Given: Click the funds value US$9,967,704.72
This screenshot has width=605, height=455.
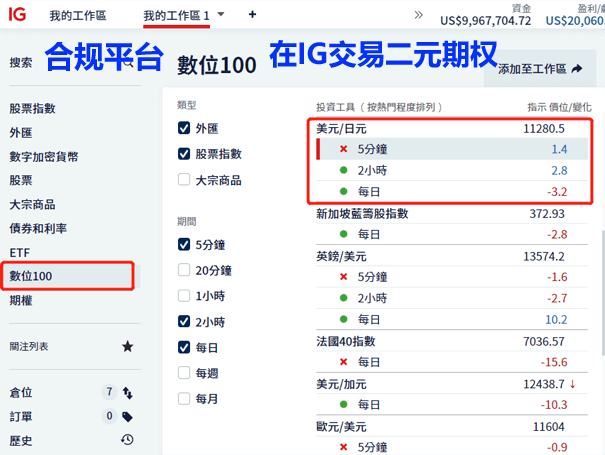Looking at the screenshot, I should [x=485, y=20].
